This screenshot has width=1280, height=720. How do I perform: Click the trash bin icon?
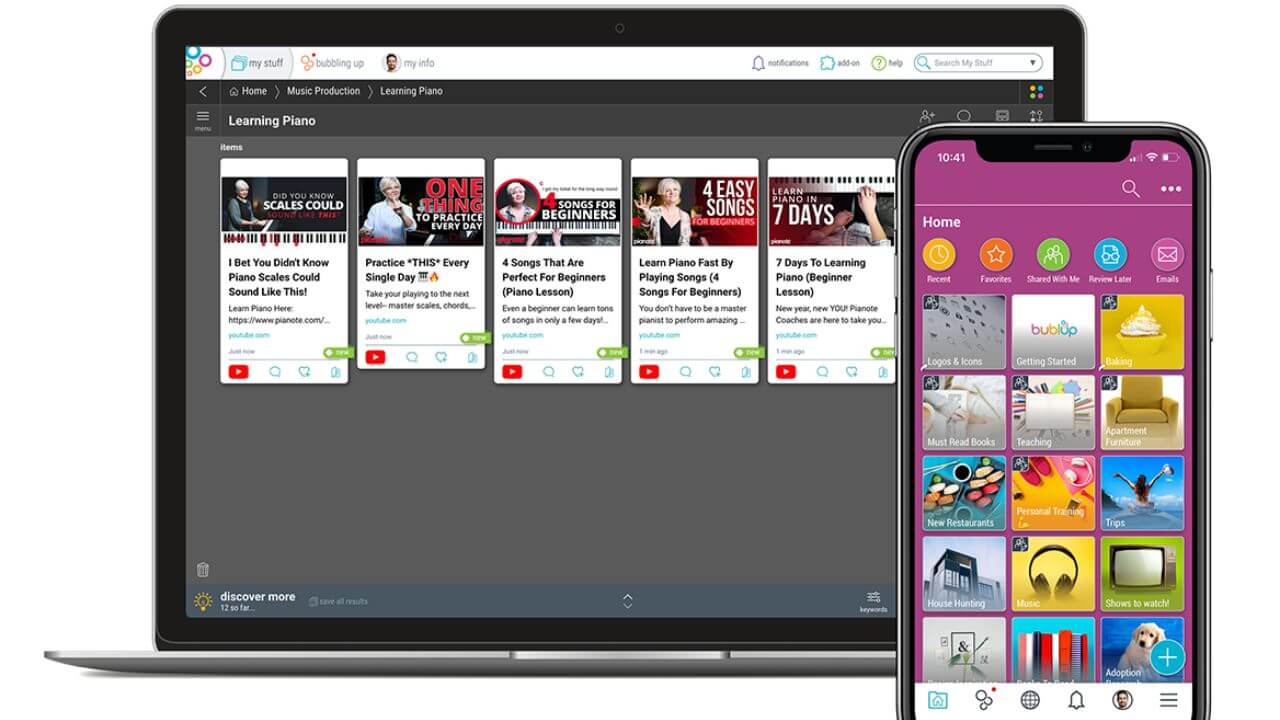(203, 570)
